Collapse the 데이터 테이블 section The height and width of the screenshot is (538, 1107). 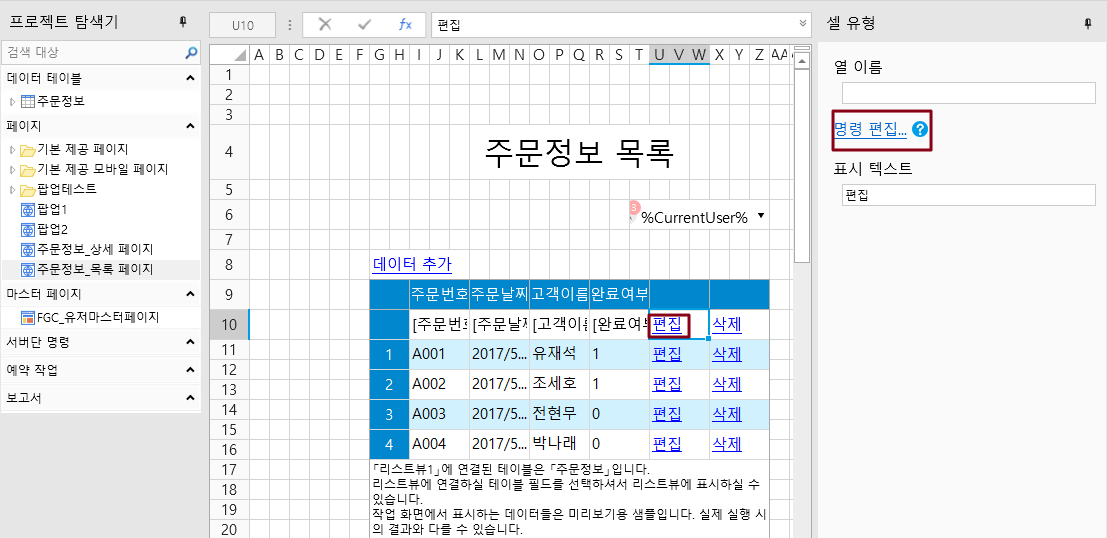point(190,77)
